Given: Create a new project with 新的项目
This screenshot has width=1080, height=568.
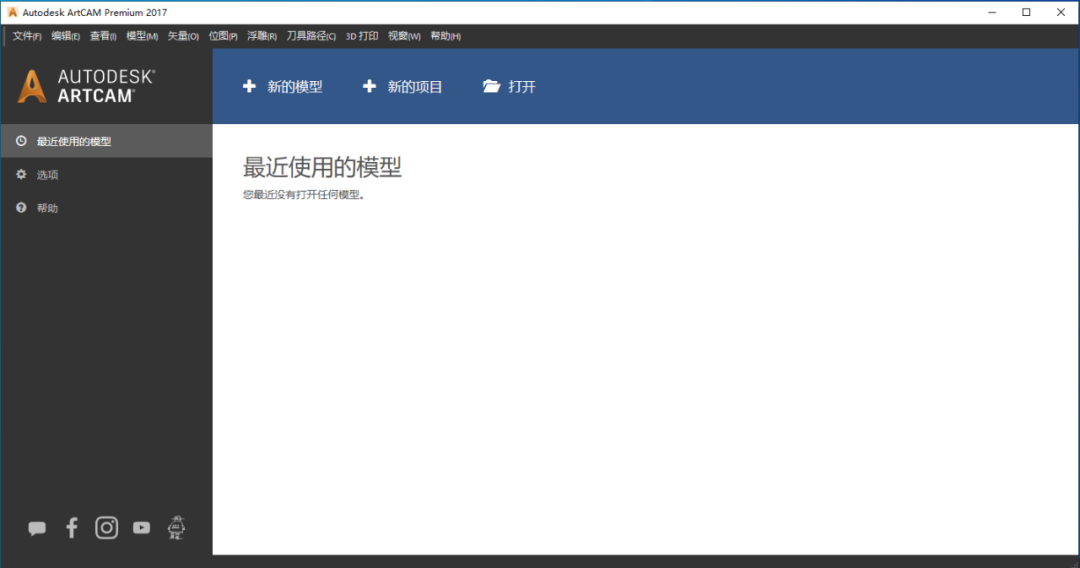Looking at the screenshot, I should (402, 87).
